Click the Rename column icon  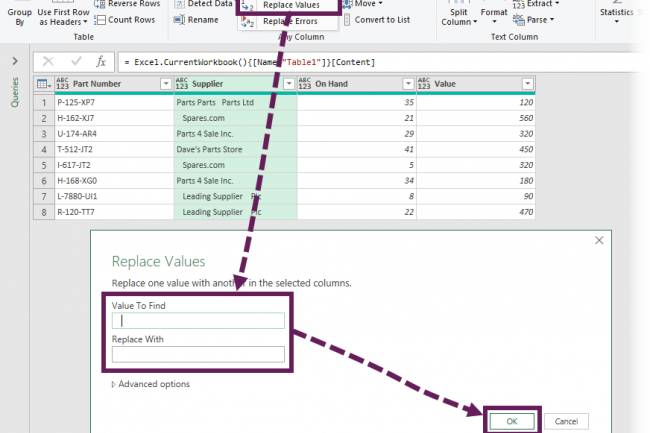tap(179, 19)
